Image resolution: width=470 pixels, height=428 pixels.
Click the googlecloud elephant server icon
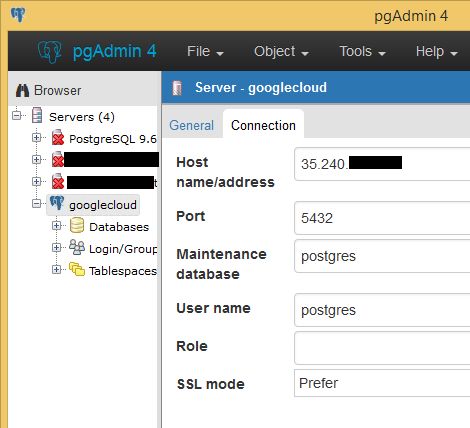coord(57,203)
